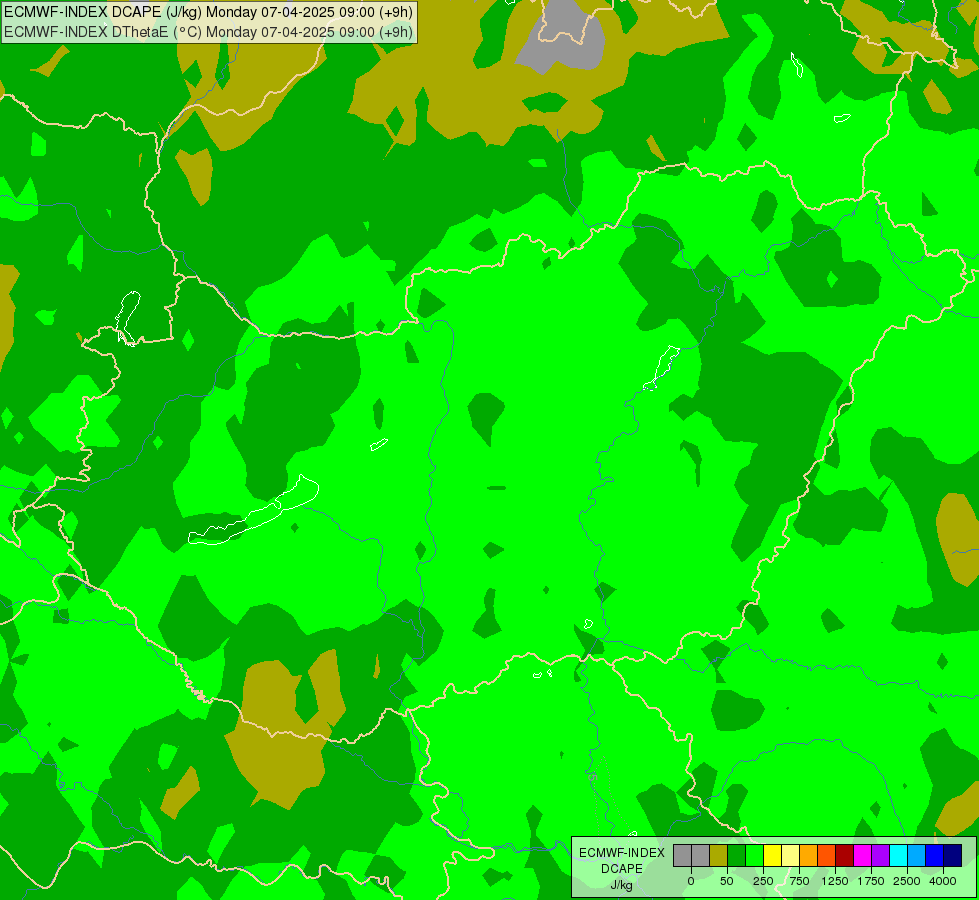Click the light blue legend swatch
979x900 pixels.
(x=917, y=856)
